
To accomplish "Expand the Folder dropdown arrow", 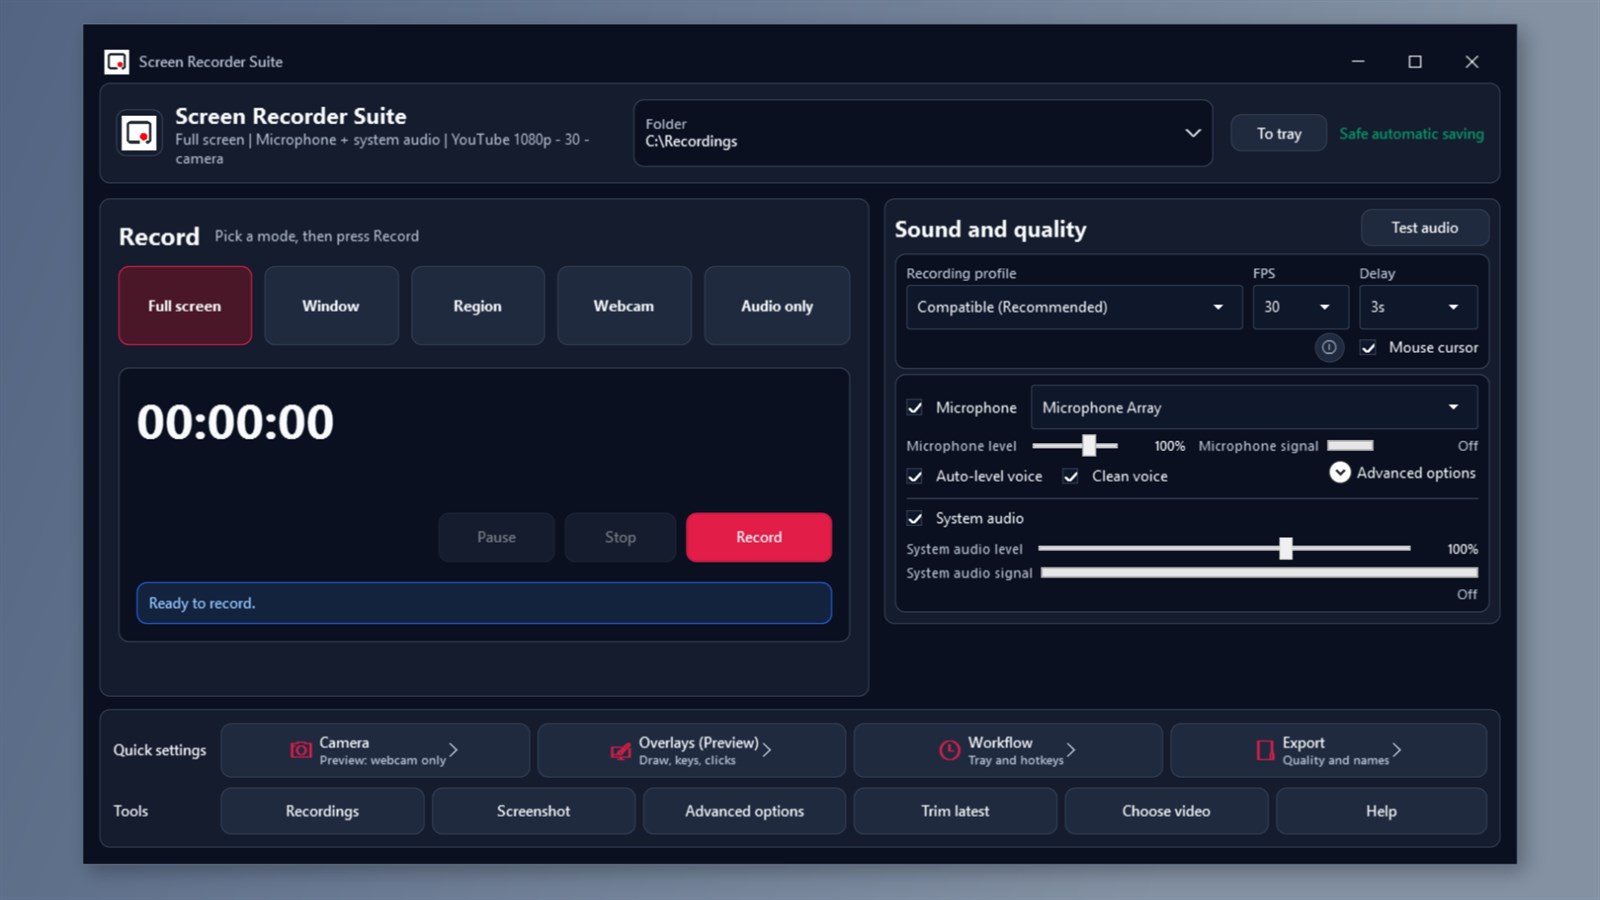I will click(x=1193, y=133).
